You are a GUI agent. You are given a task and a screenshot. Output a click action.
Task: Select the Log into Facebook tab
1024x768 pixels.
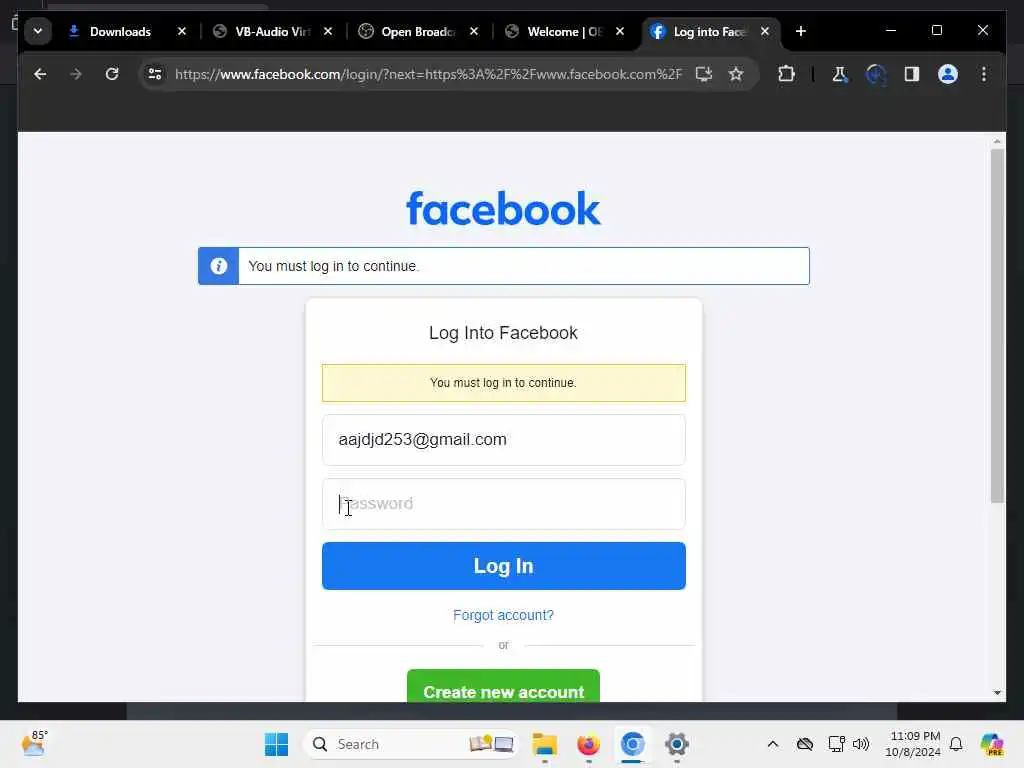tap(711, 31)
